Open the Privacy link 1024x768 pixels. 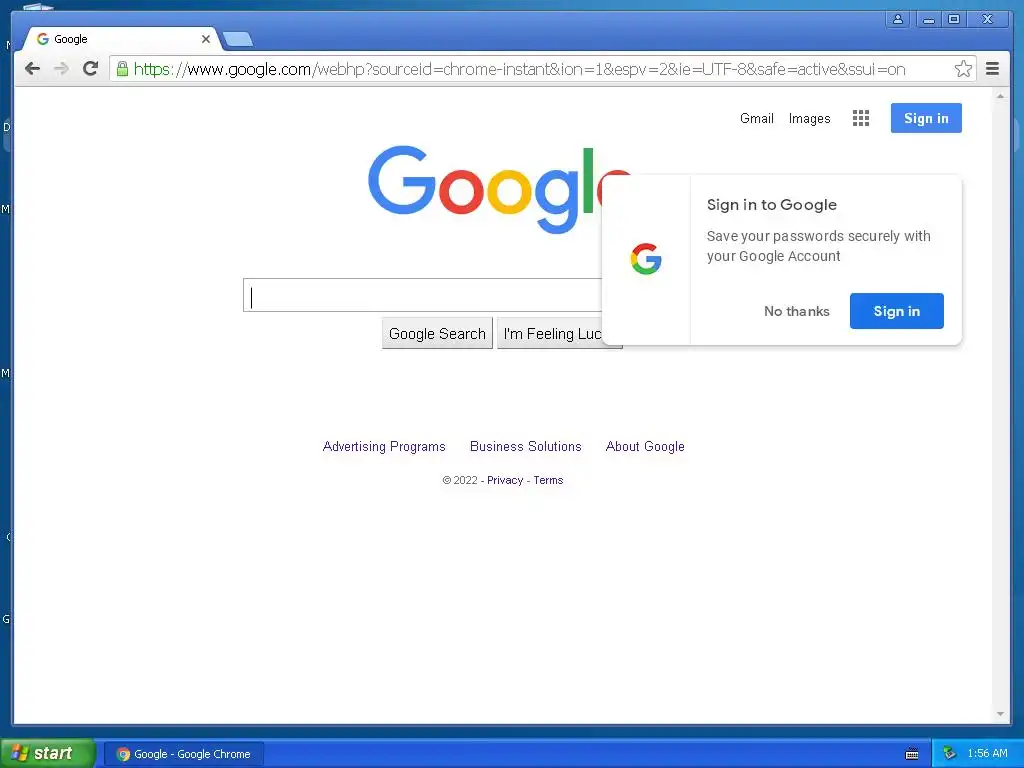click(x=505, y=480)
